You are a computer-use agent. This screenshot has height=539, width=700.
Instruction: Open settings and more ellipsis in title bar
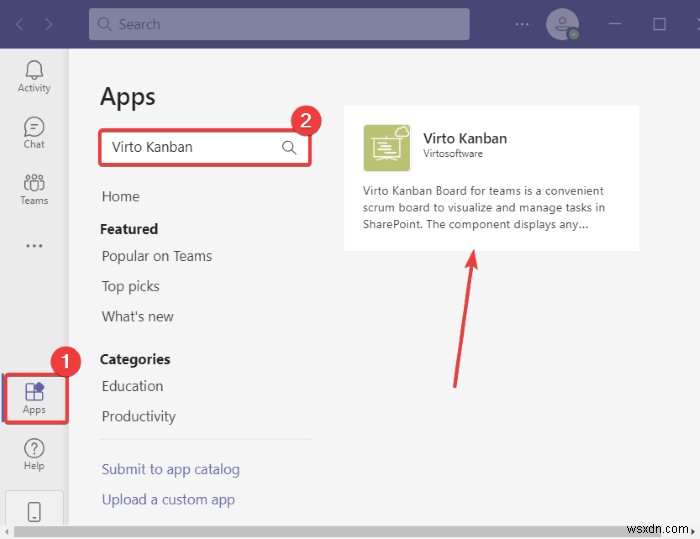click(521, 24)
